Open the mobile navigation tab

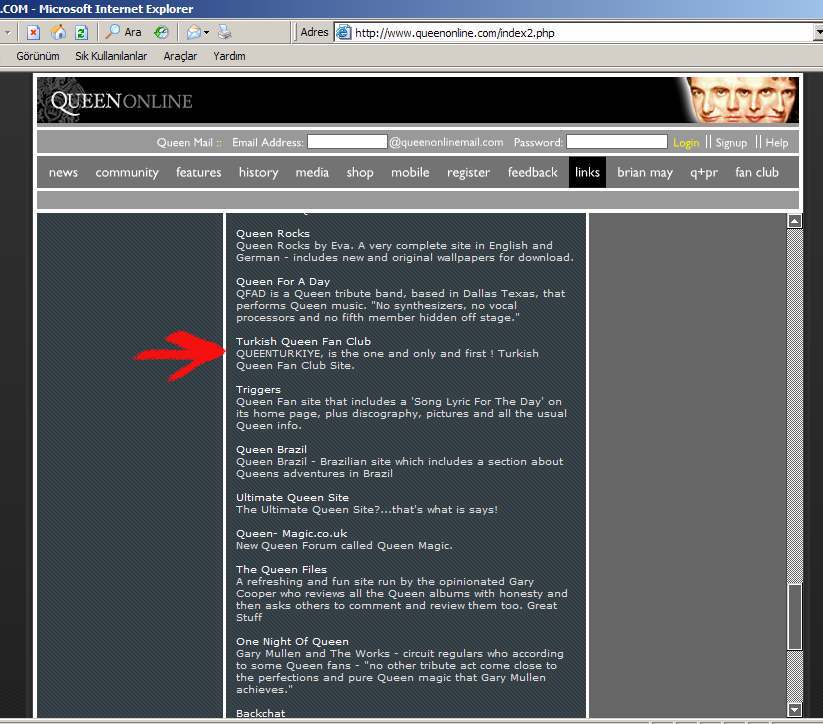pos(410,172)
